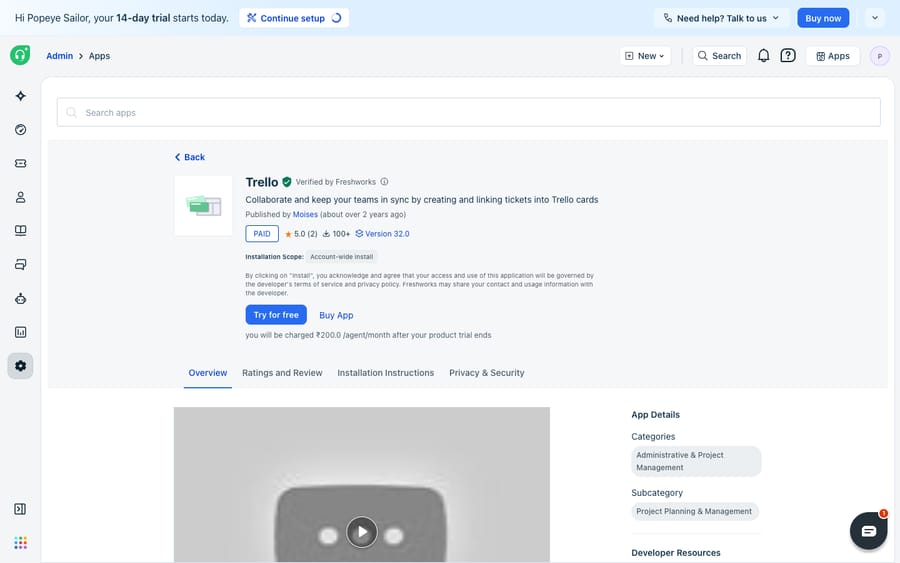Open the Freshworks app switcher grid
The width and height of the screenshot is (900, 563).
coord(21,543)
